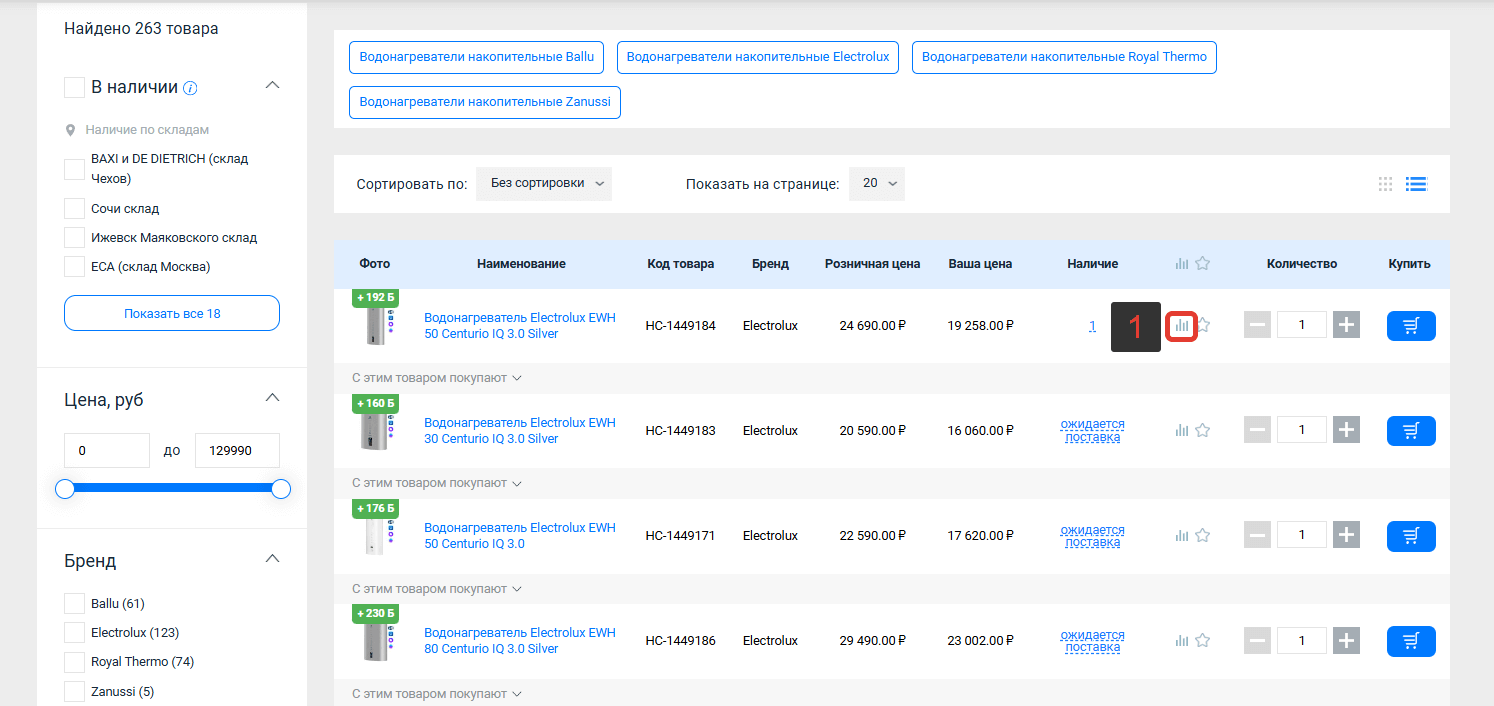Add HC-1449186 product to cart
The height and width of the screenshot is (706, 1494).
(x=1410, y=641)
